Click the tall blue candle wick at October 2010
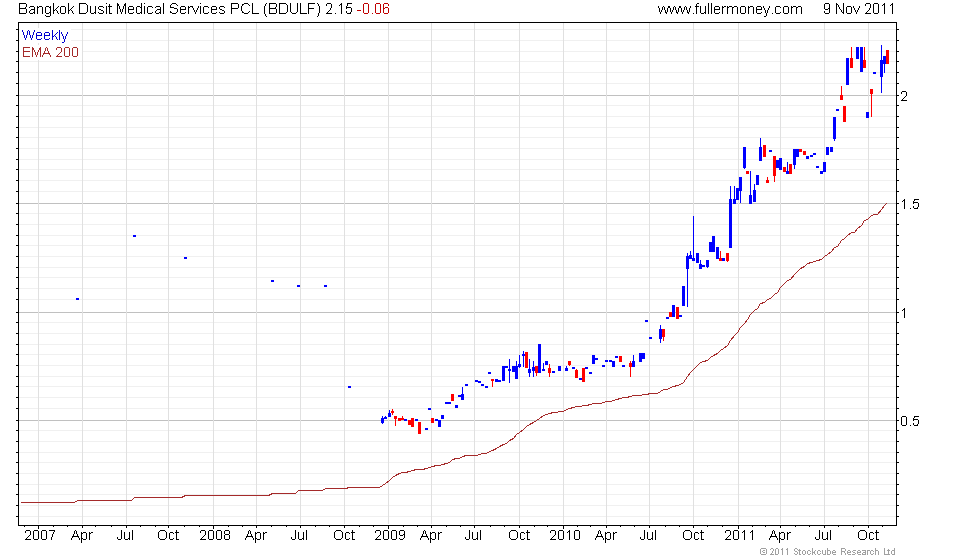980x560 pixels. [693, 236]
